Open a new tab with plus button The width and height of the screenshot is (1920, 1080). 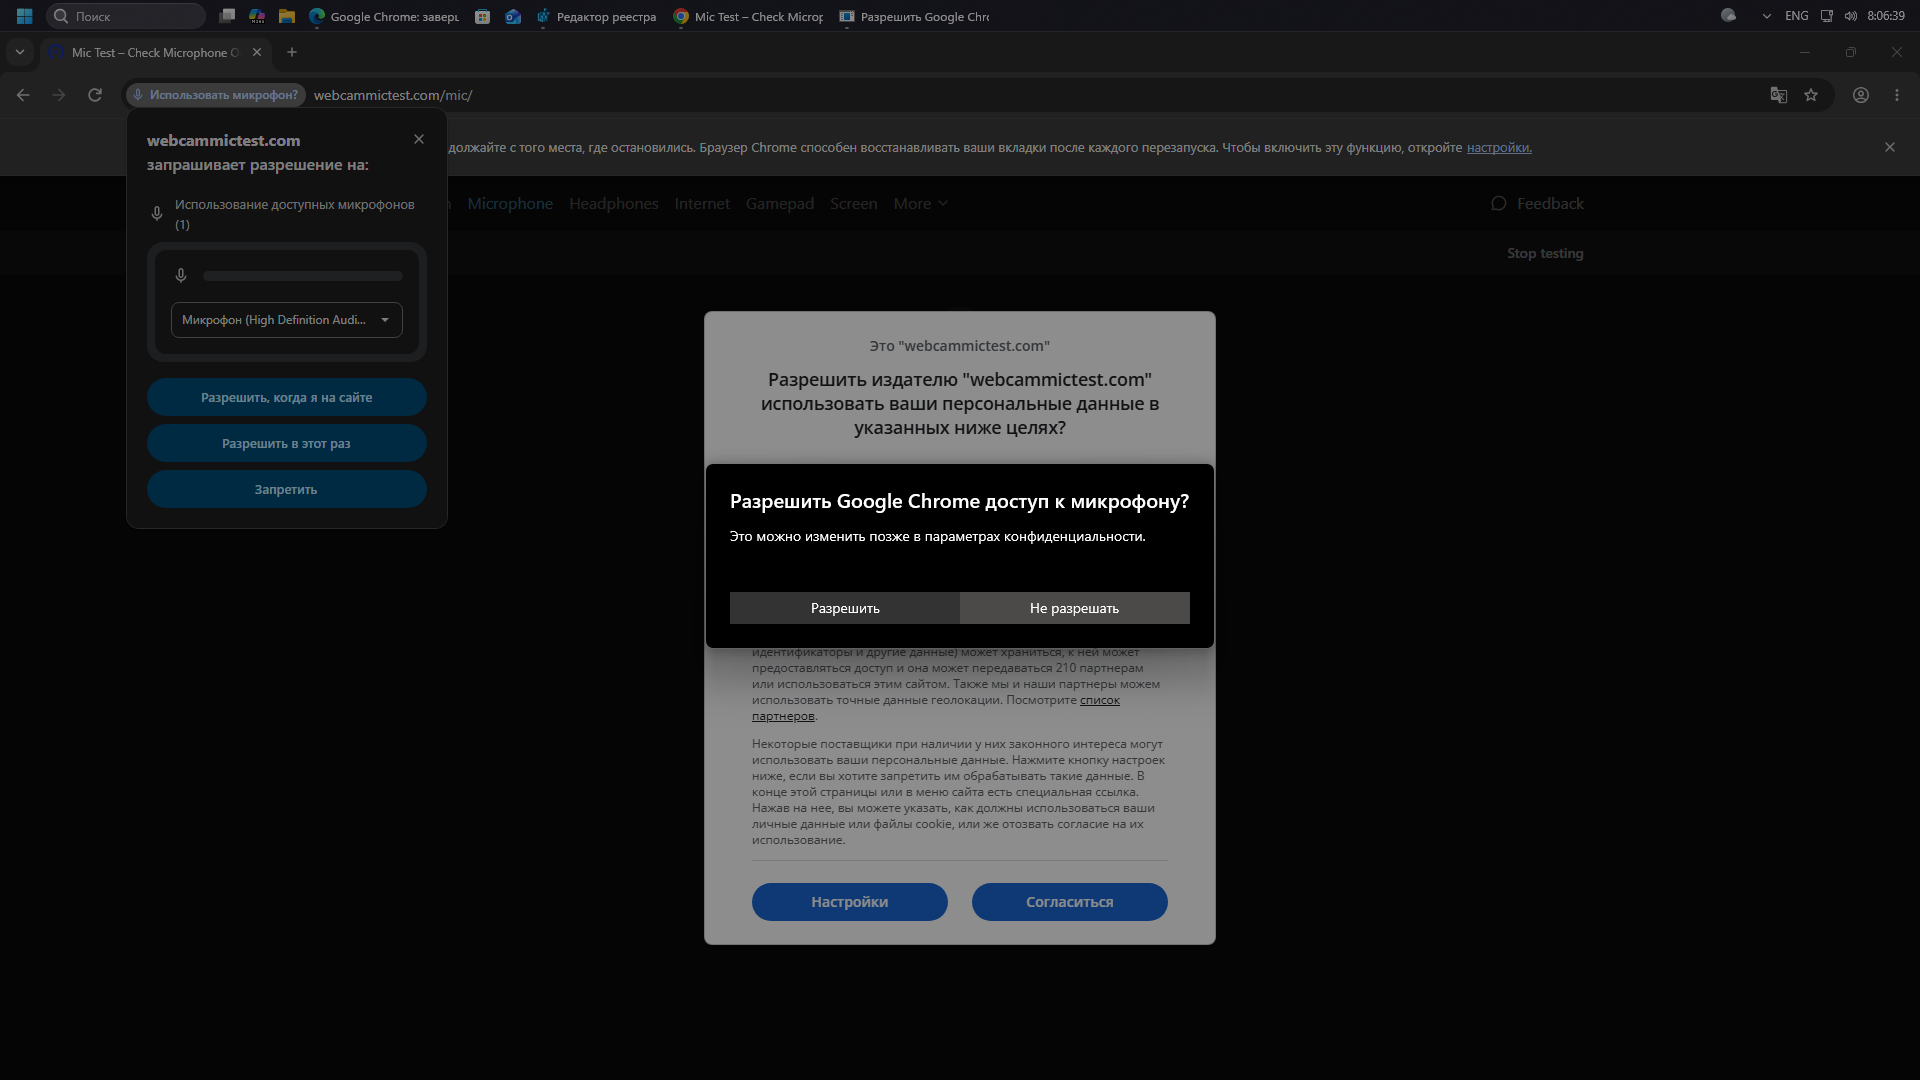pos(292,52)
